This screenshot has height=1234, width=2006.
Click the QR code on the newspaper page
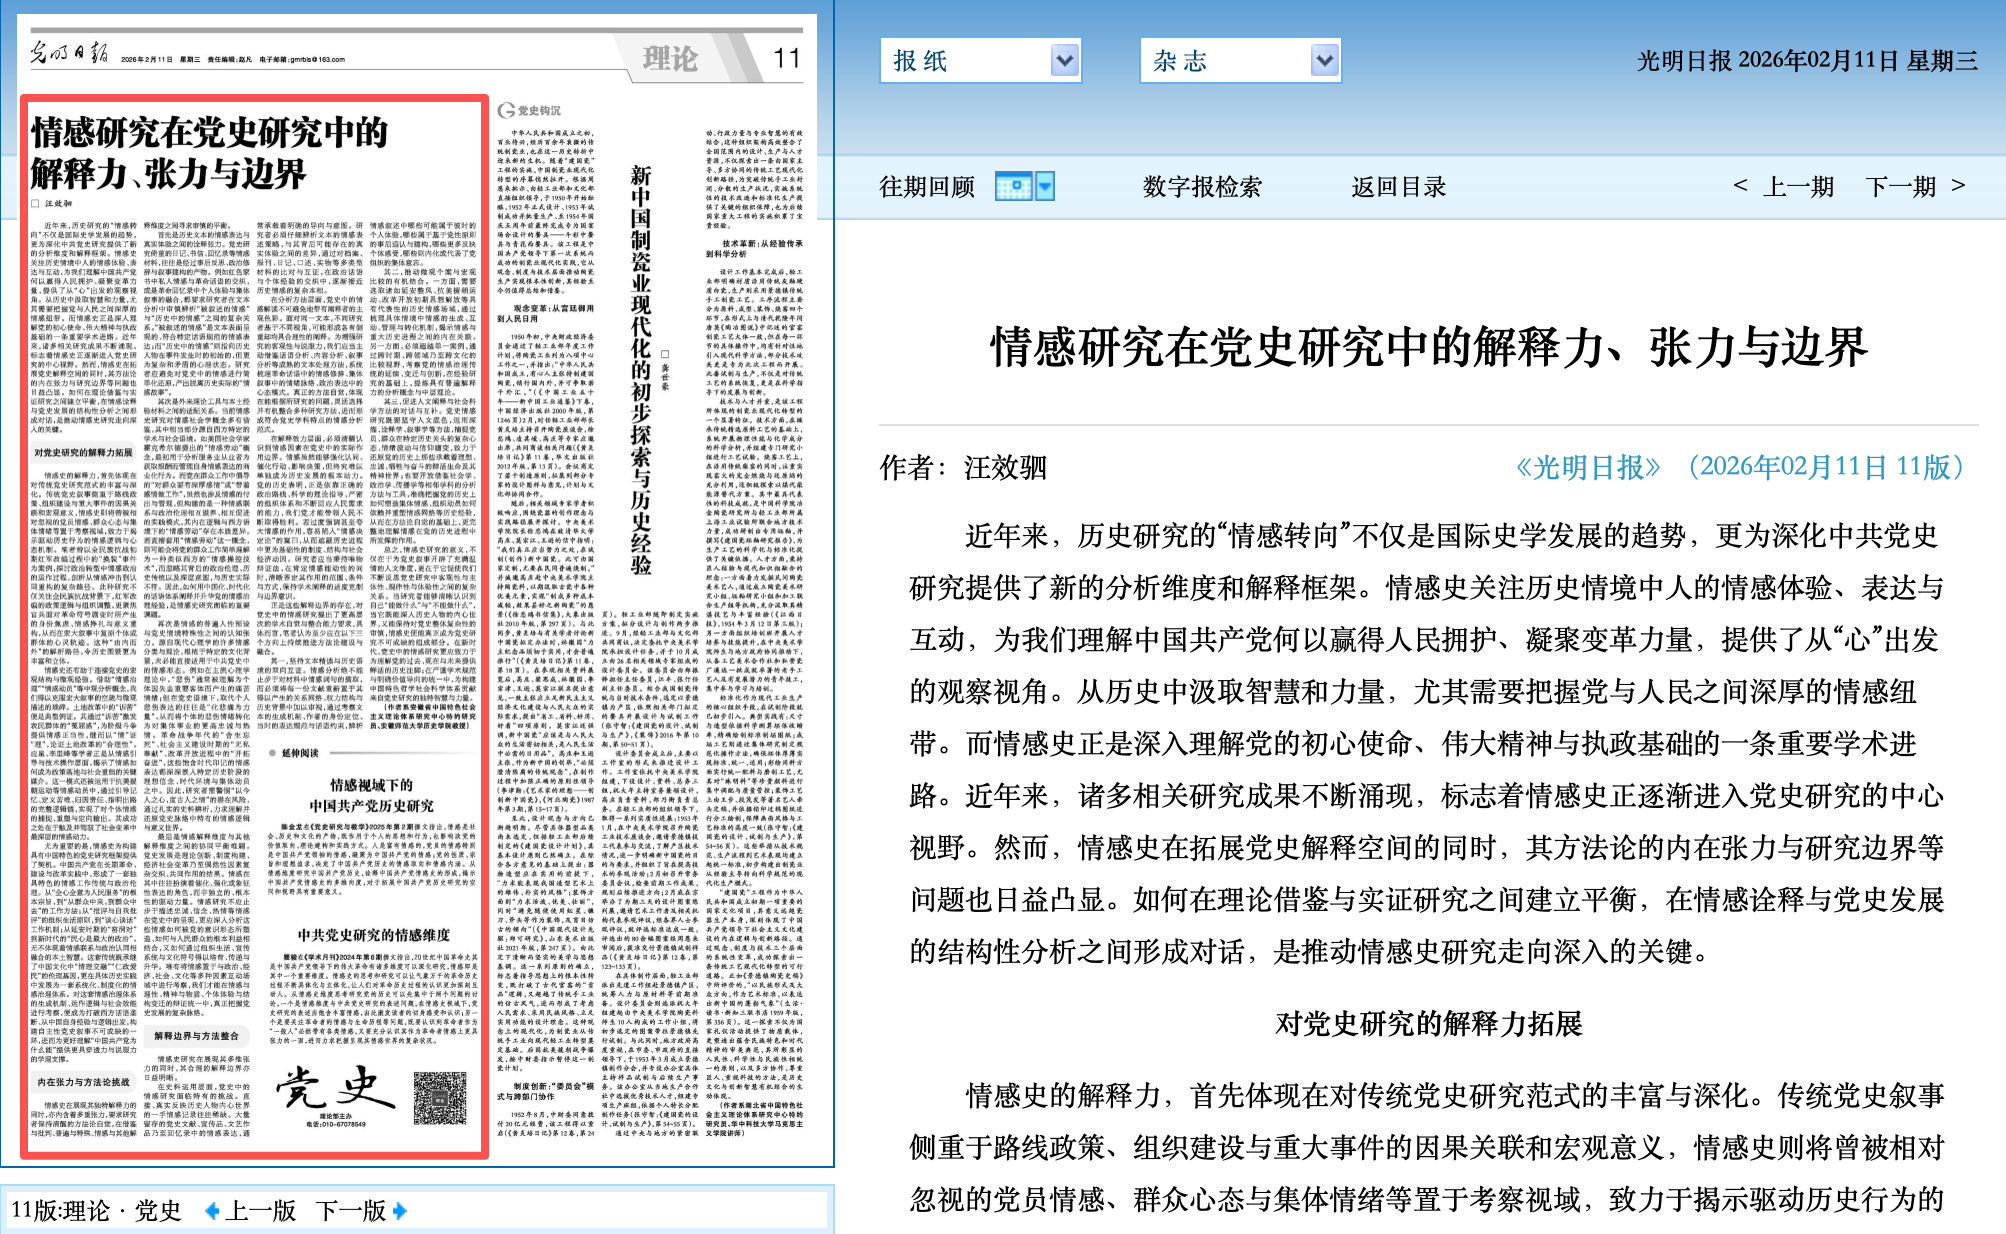tap(440, 1100)
